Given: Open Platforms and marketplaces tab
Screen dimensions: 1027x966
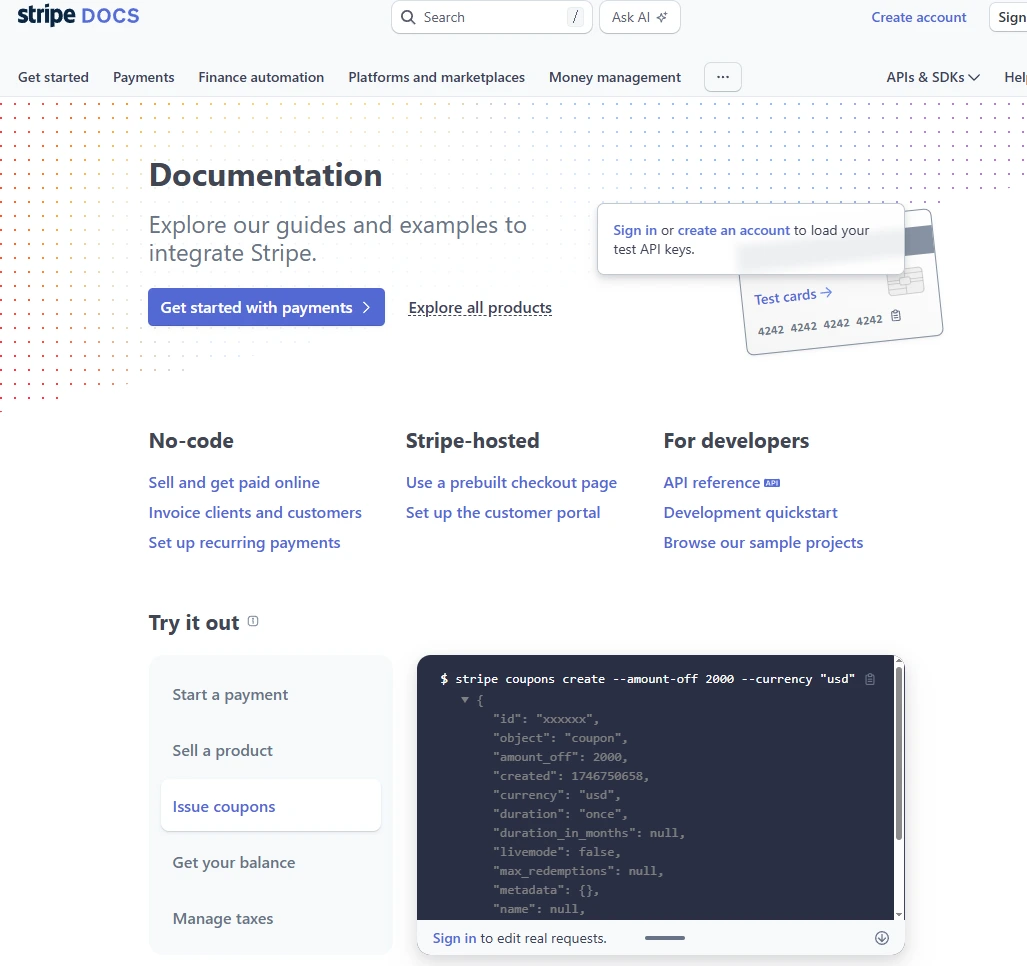Looking at the screenshot, I should pyautogui.click(x=436, y=77).
